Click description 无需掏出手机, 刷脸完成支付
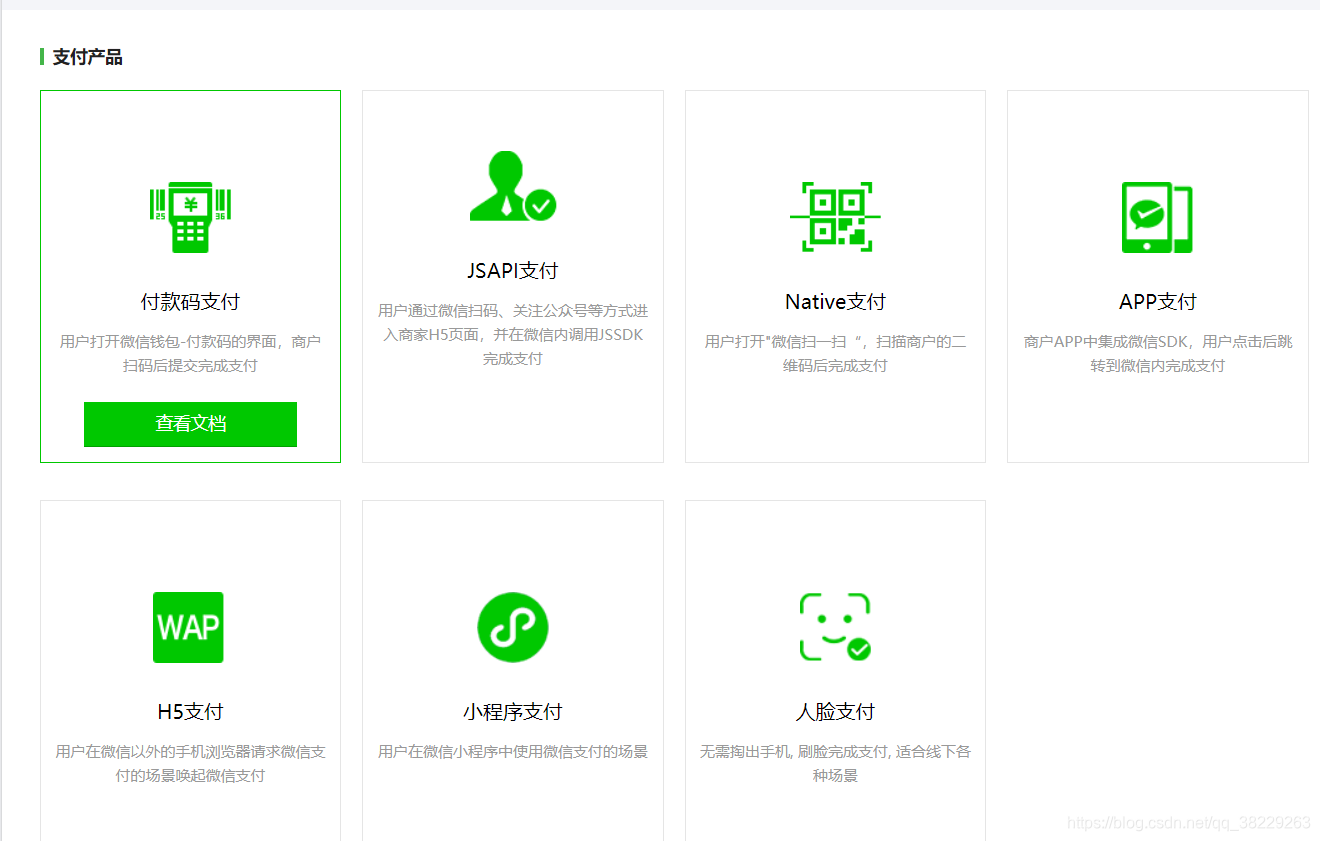Viewport: 1320px width, 841px height. click(x=835, y=764)
